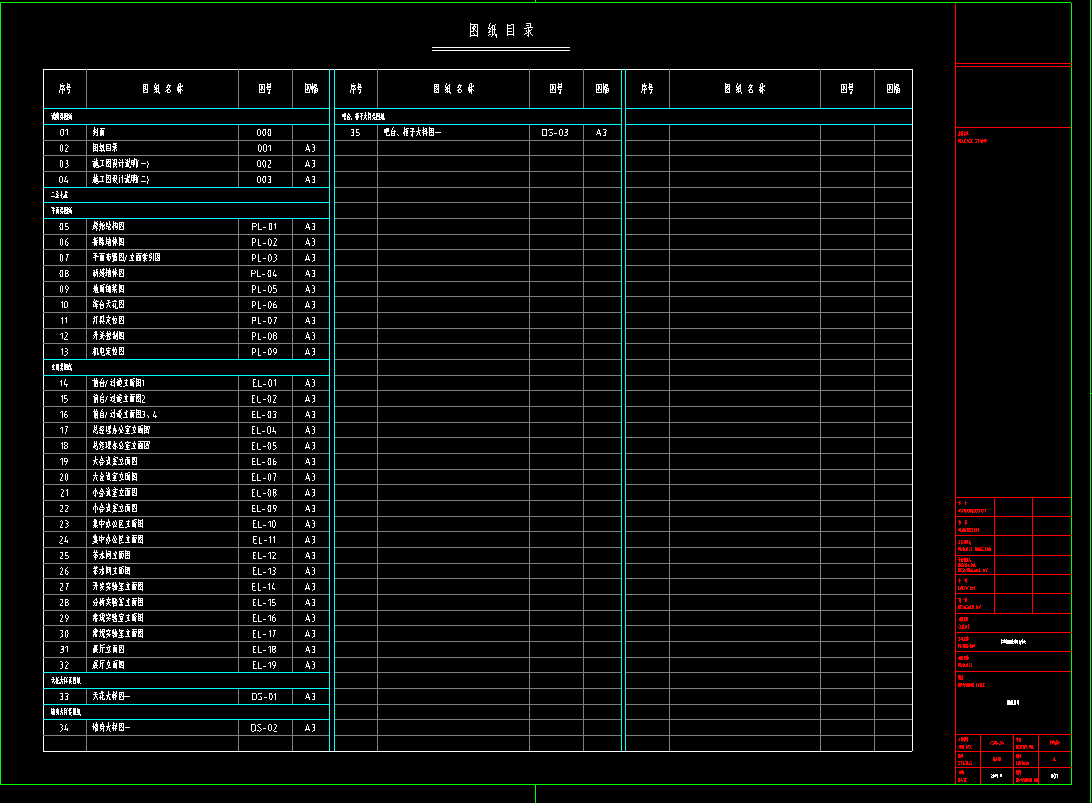Select the PL-01 drawing number cell

[x=264, y=227]
